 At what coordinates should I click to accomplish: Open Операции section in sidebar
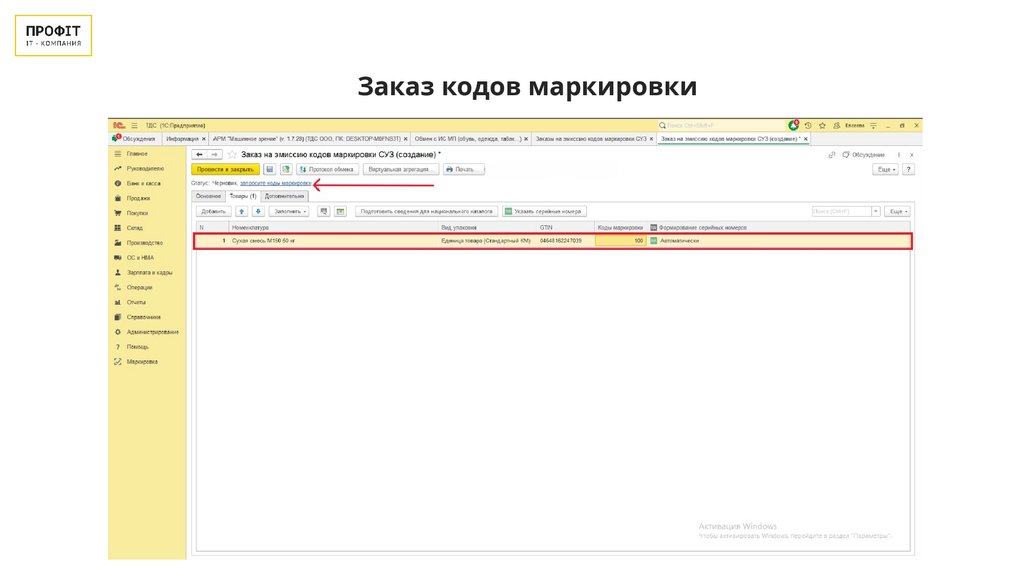139,287
